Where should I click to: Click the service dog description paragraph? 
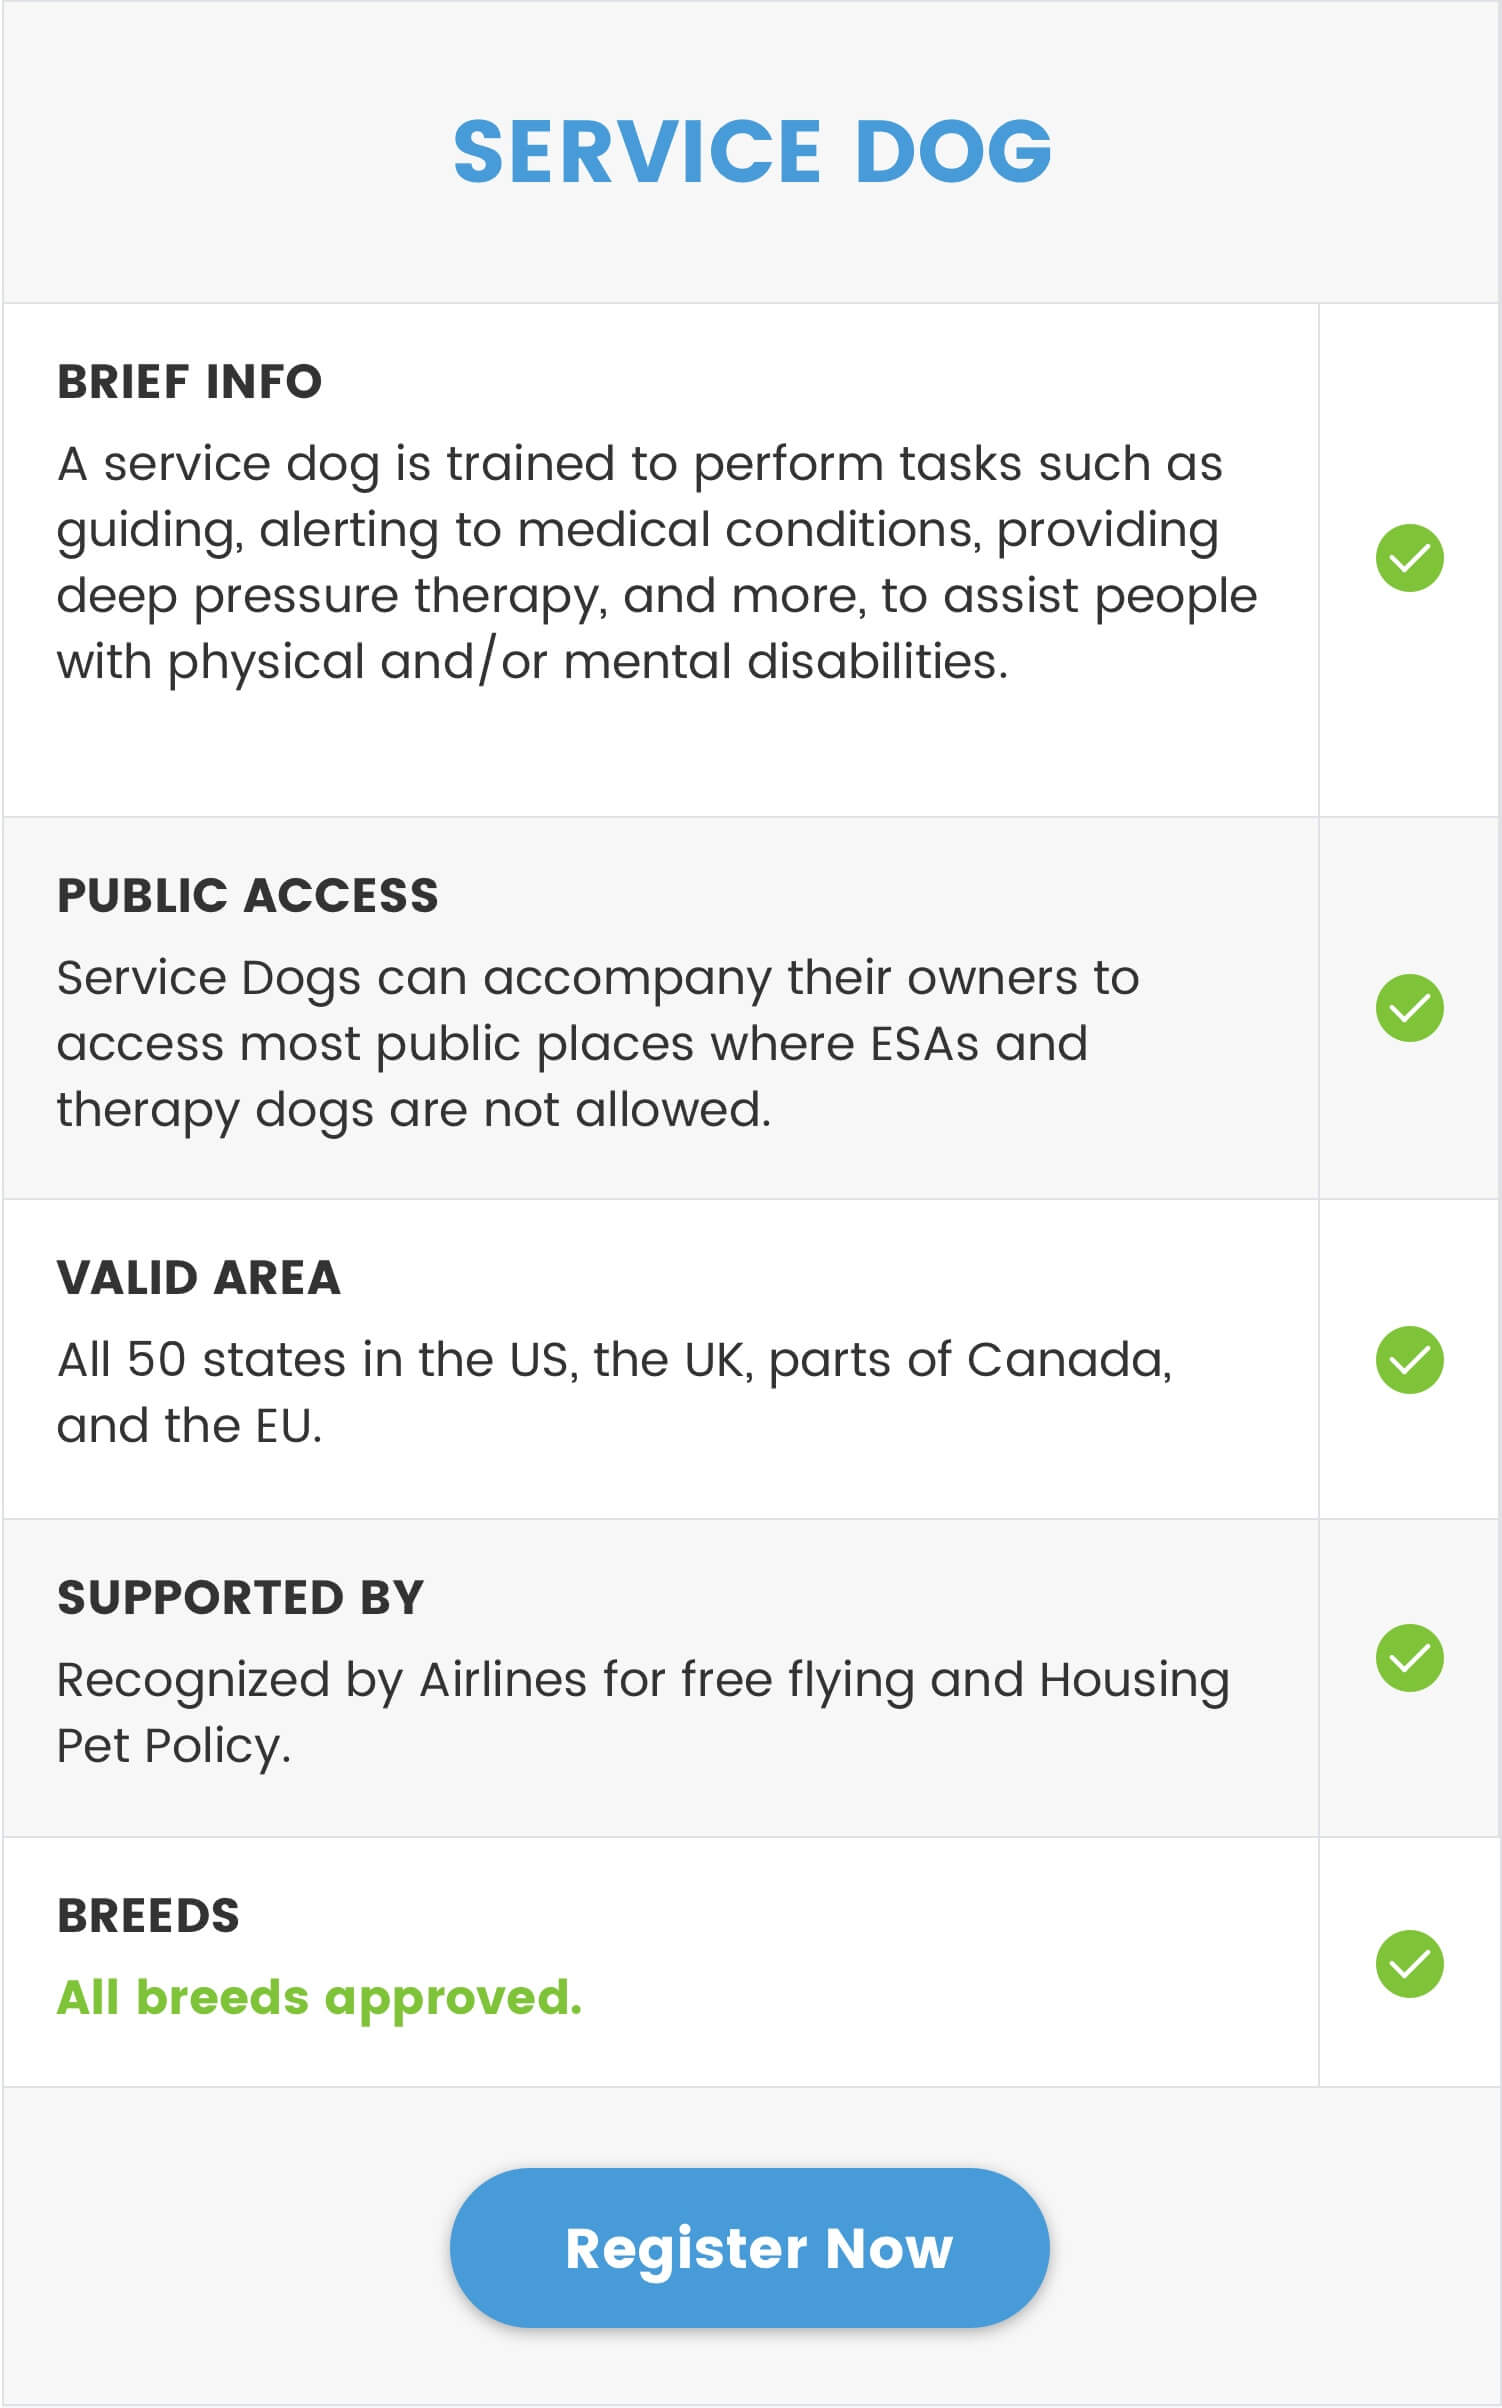(657, 563)
